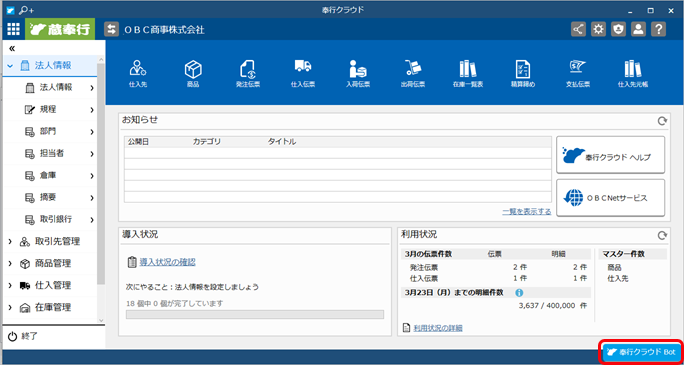
Task: Open the 入荷伝票 shortcut icon
Action: pyautogui.click(x=358, y=73)
